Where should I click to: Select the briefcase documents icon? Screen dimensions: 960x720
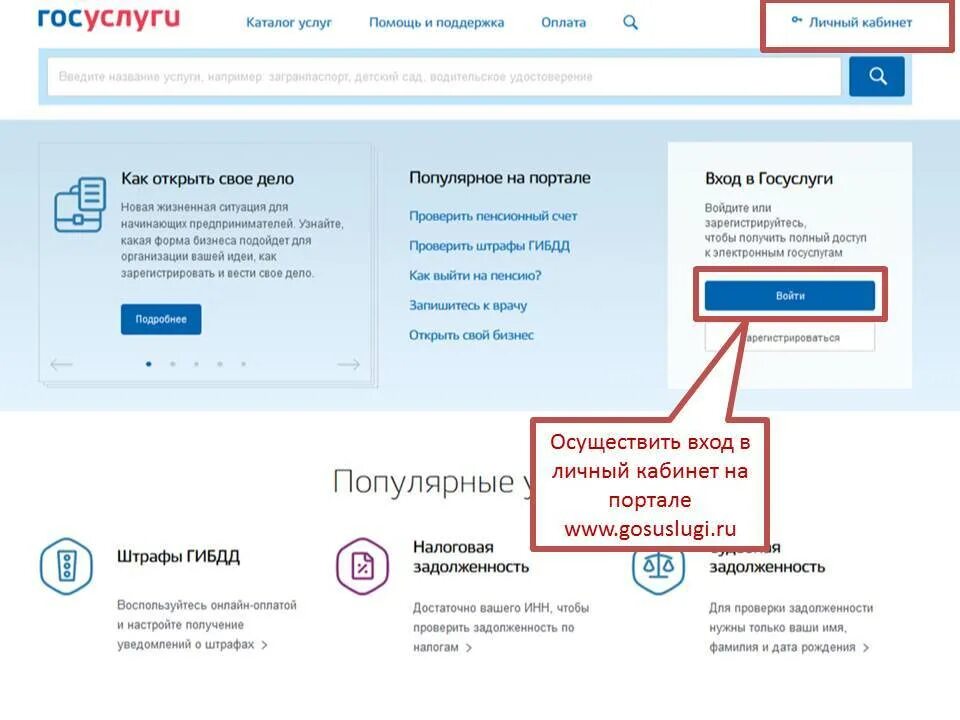[x=80, y=205]
